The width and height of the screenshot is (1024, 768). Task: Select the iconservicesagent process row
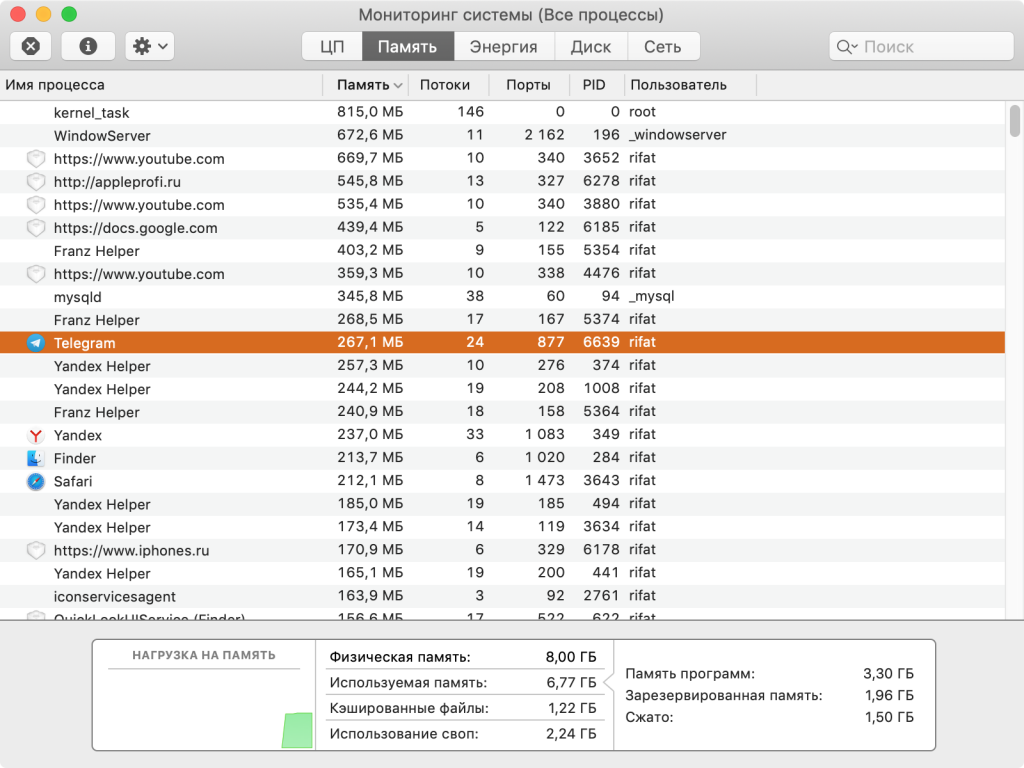click(x=502, y=596)
